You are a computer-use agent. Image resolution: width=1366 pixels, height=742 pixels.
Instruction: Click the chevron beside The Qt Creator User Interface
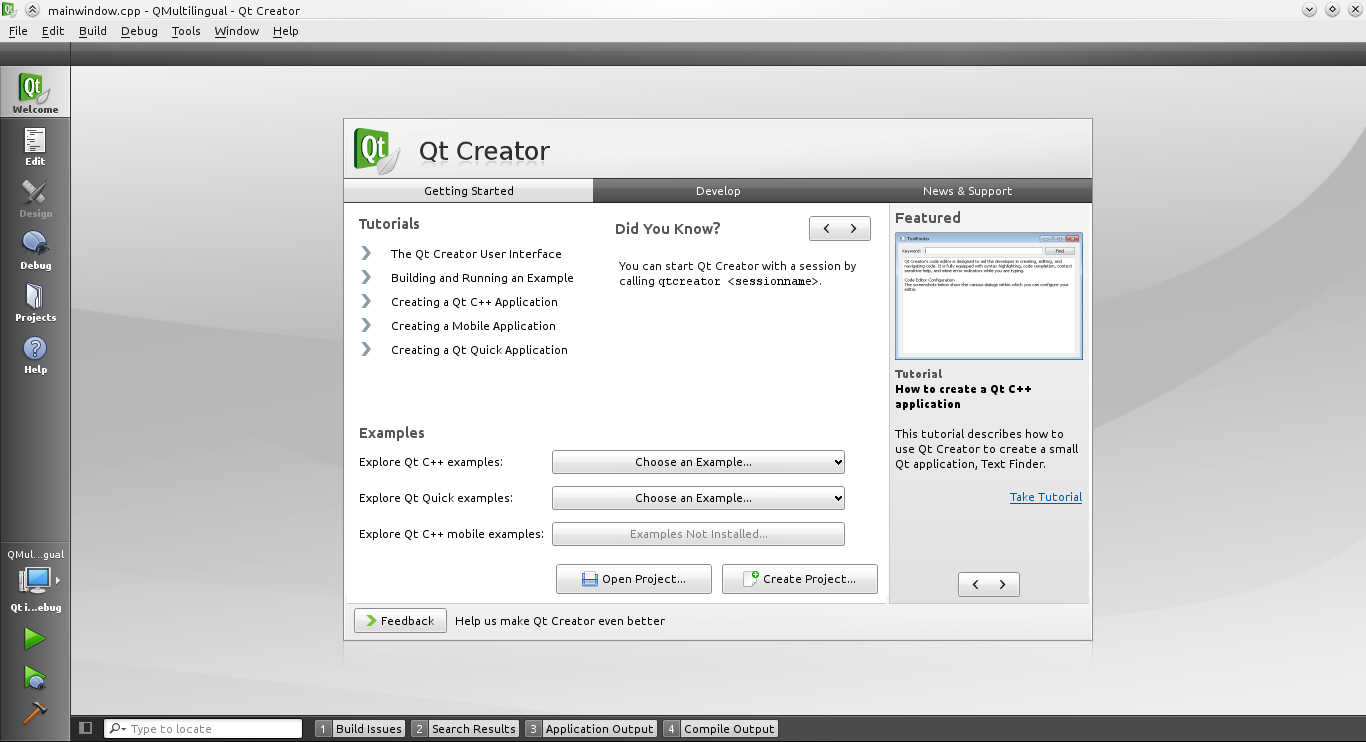click(366, 253)
